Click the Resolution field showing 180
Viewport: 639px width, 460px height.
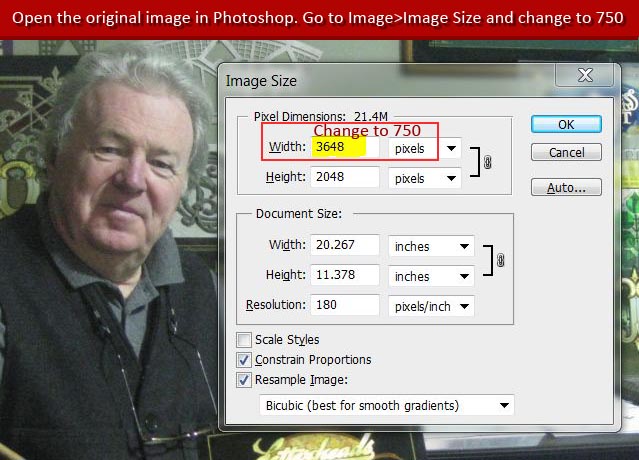click(x=345, y=305)
